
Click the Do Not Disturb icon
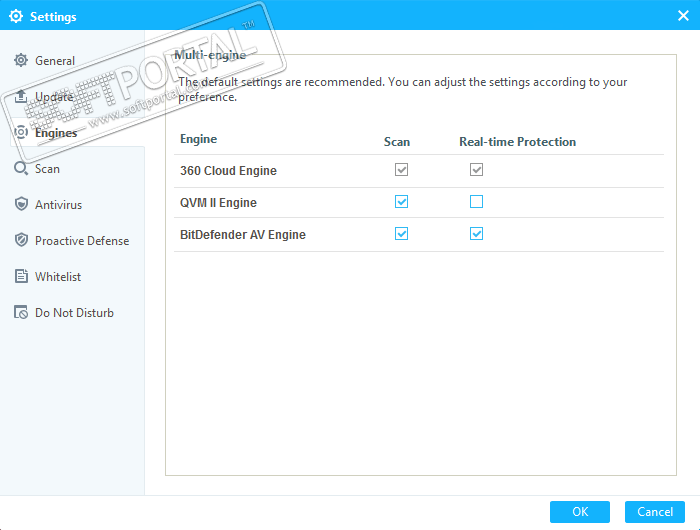21,312
